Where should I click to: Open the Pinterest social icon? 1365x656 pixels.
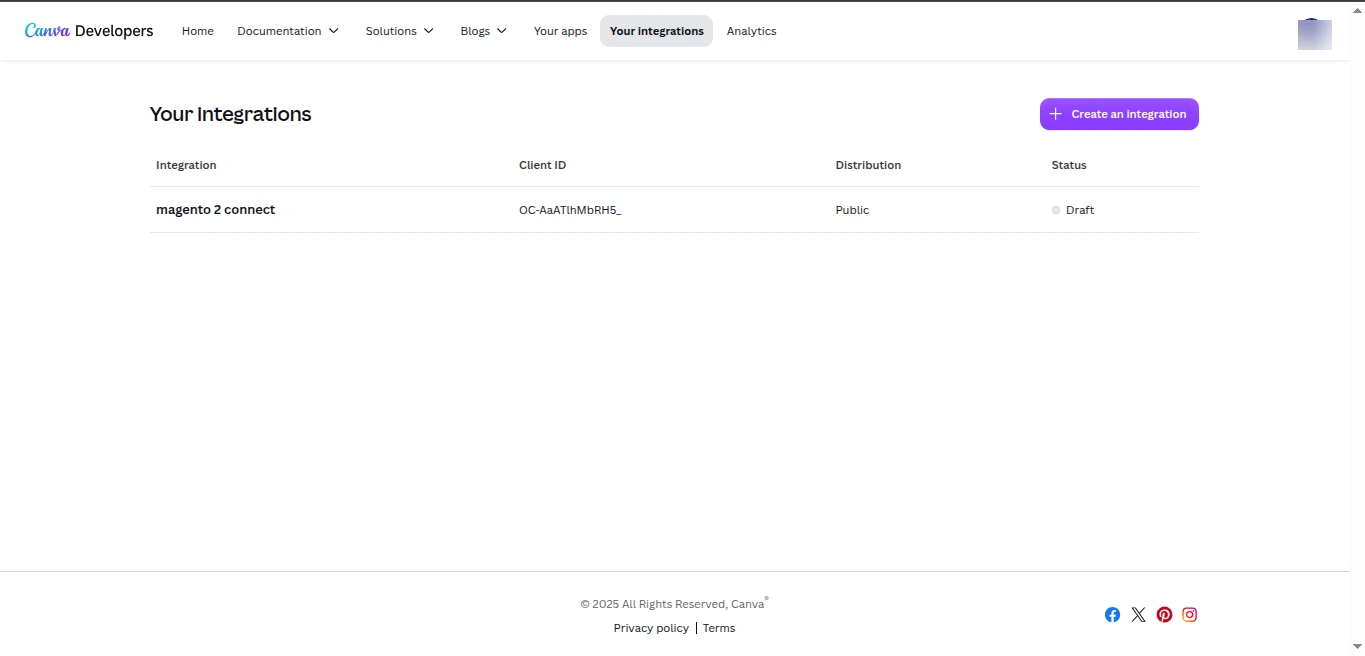pos(1164,615)
